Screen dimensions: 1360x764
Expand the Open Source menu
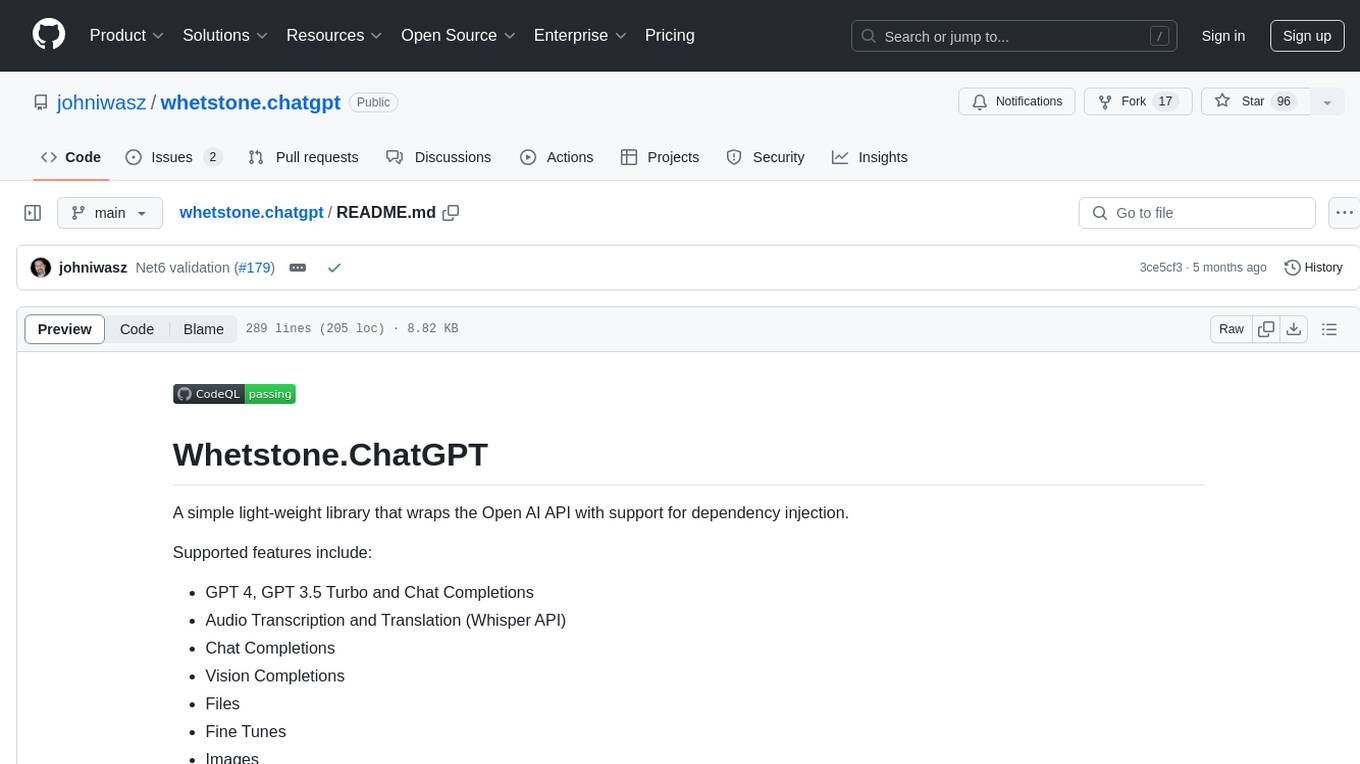point(458,35)
